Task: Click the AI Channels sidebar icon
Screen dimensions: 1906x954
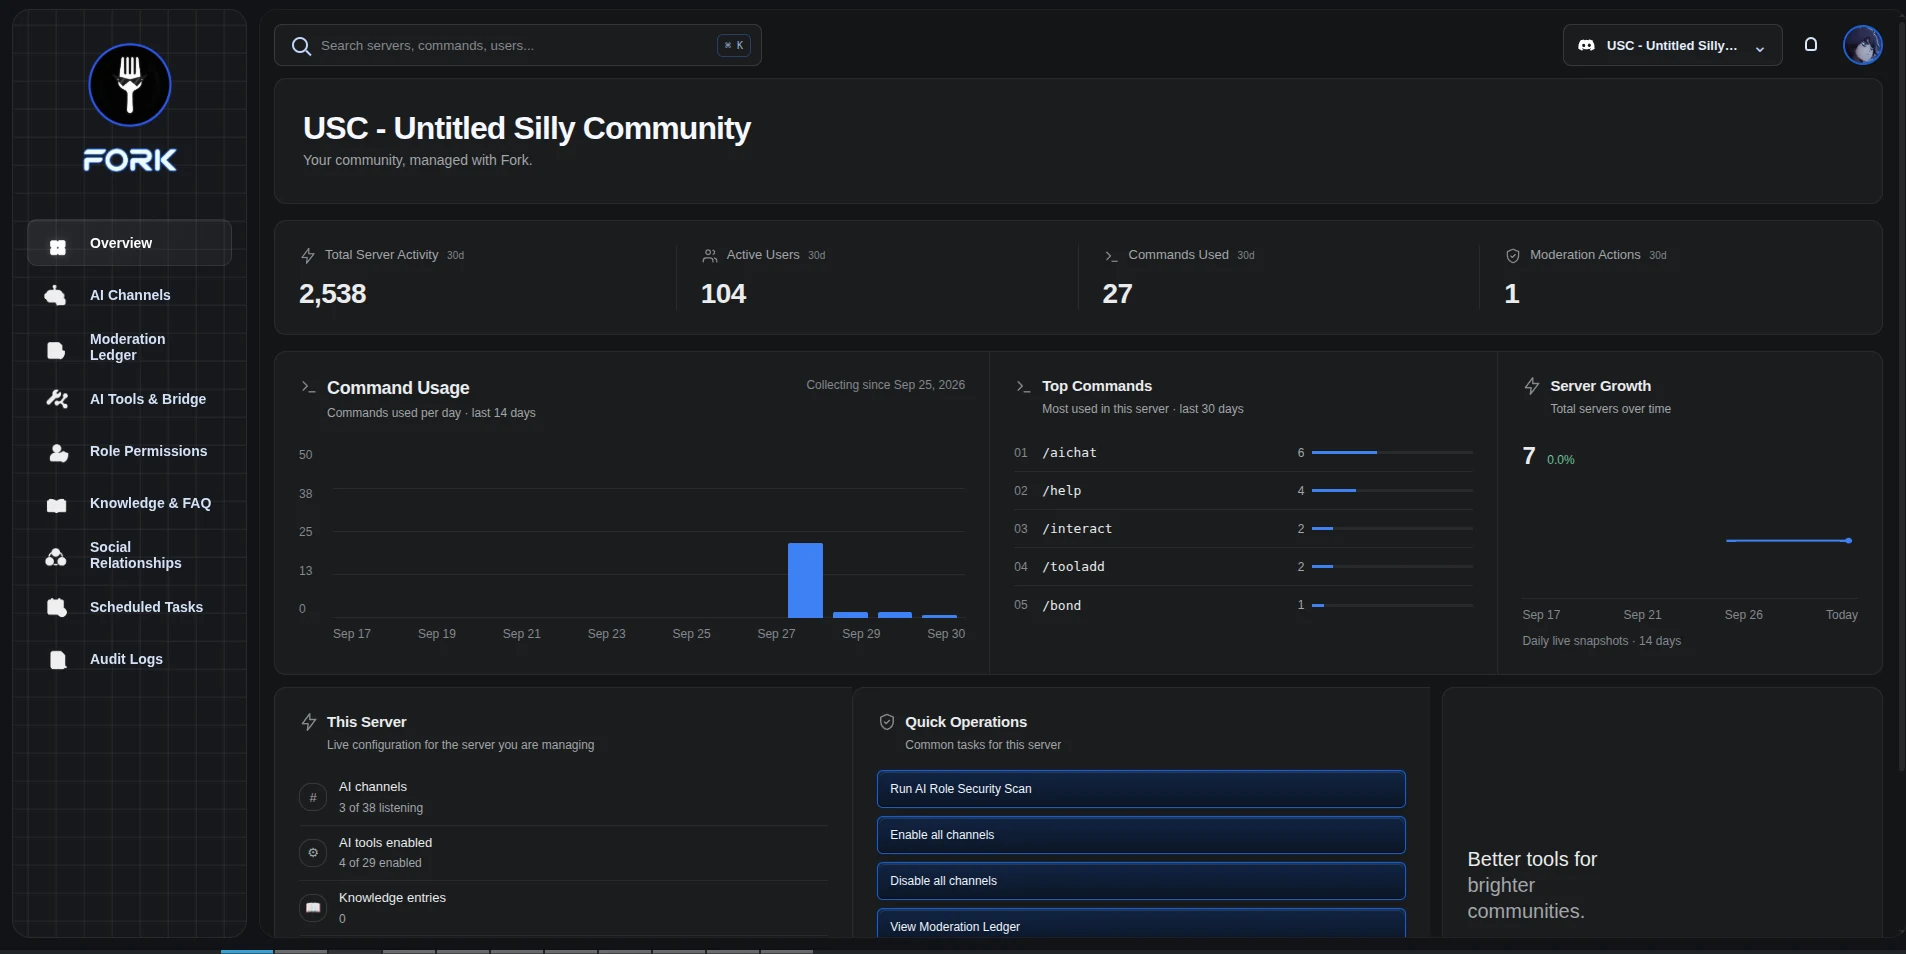Action: tap(56, 295)
